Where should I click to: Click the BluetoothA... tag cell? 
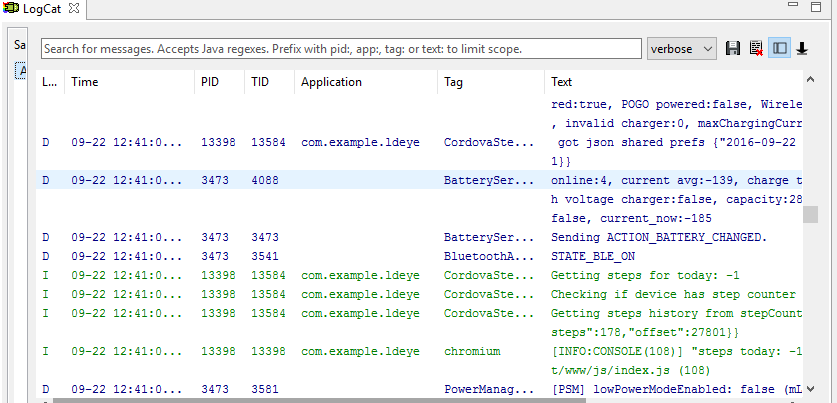coord(489,256)
